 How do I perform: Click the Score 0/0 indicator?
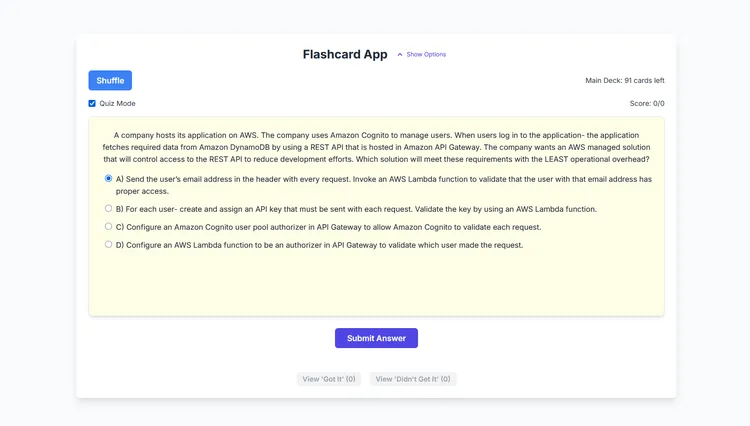pyautogui.click(x=647, y=103)
